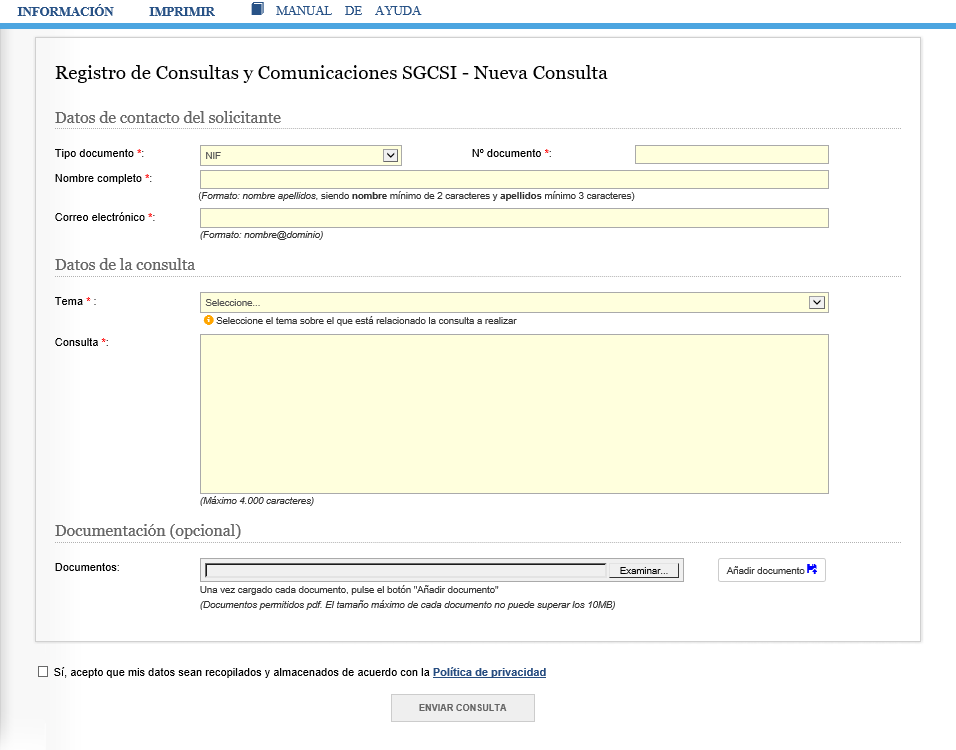Open the Política de privacidad link
The height and width of the screenshot is (750, 956).
[489, 673]
